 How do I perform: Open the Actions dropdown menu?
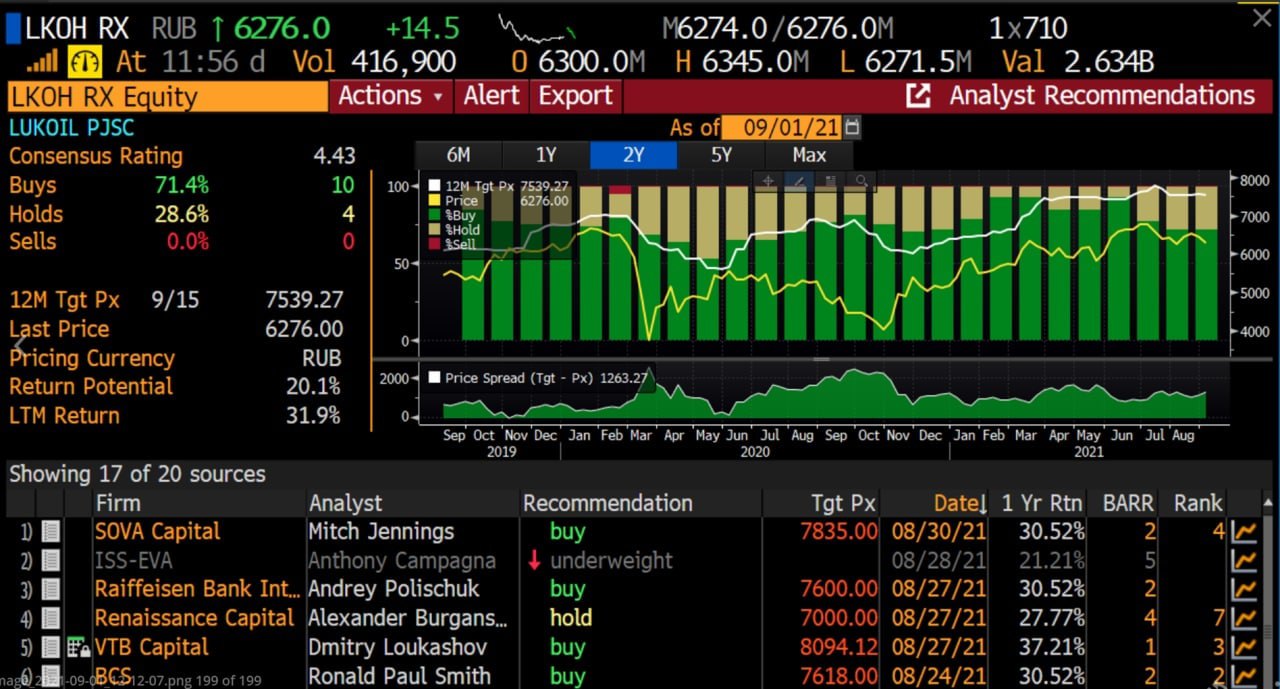coord(391,96)
